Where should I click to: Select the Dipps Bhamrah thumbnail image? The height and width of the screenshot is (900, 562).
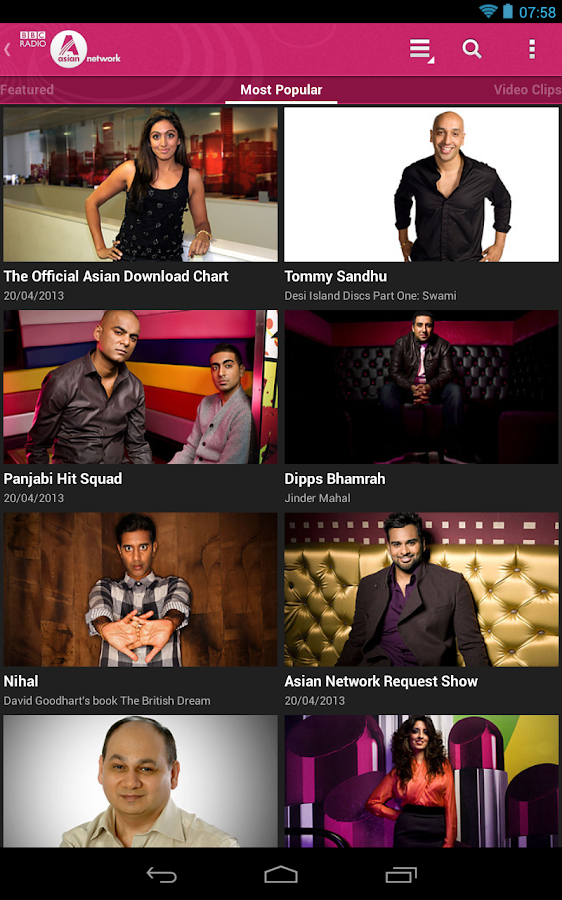(421, 387)
